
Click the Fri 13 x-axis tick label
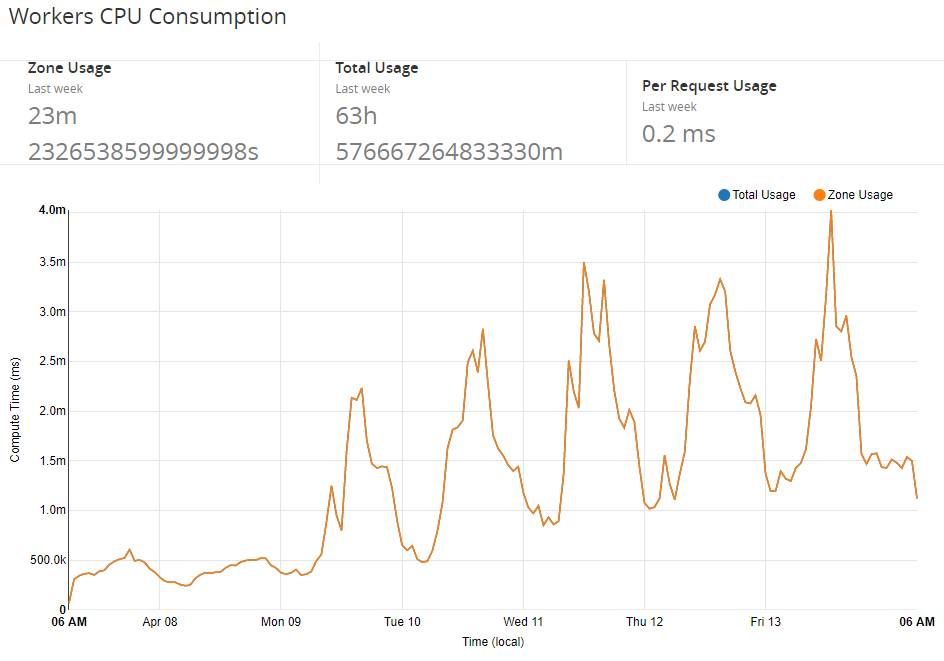point(765,622)
